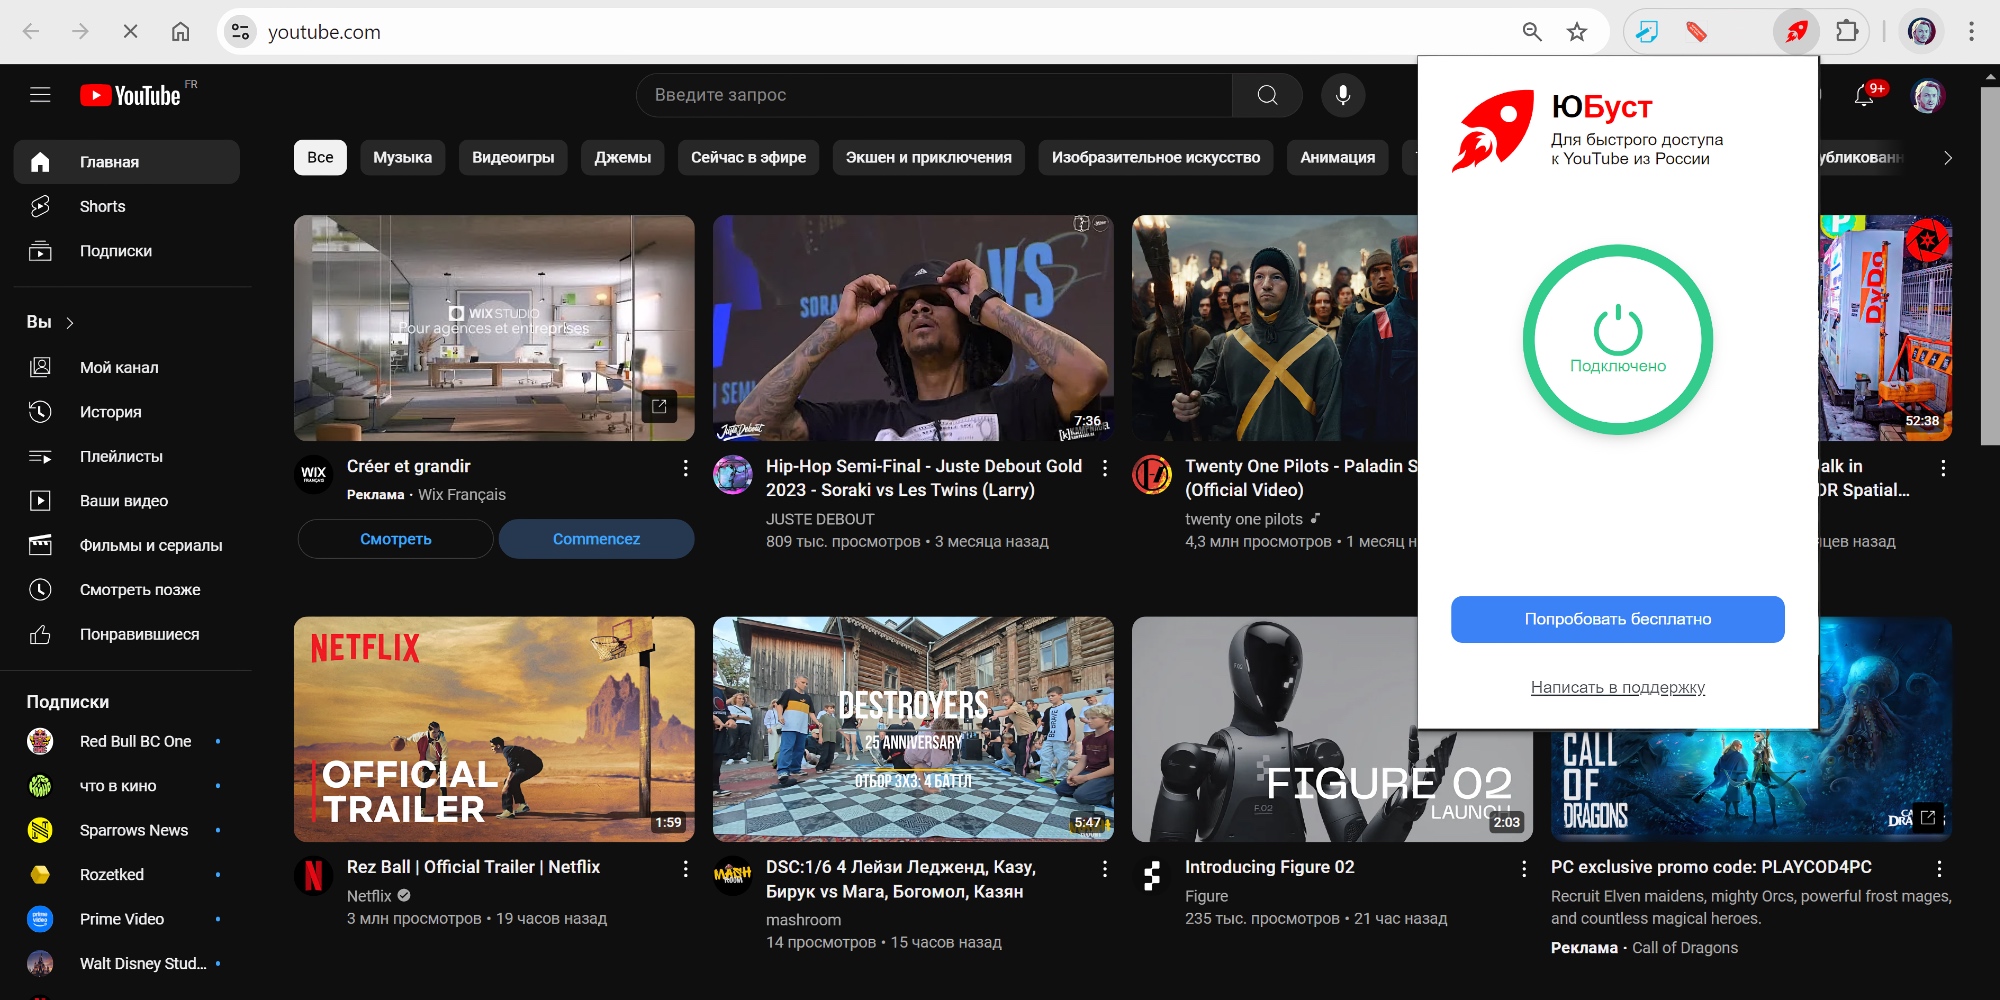Go back with the browser back arrow
Image resolution: width=2000 pixels, height=1000 pixels.
(x=31, y=32)
